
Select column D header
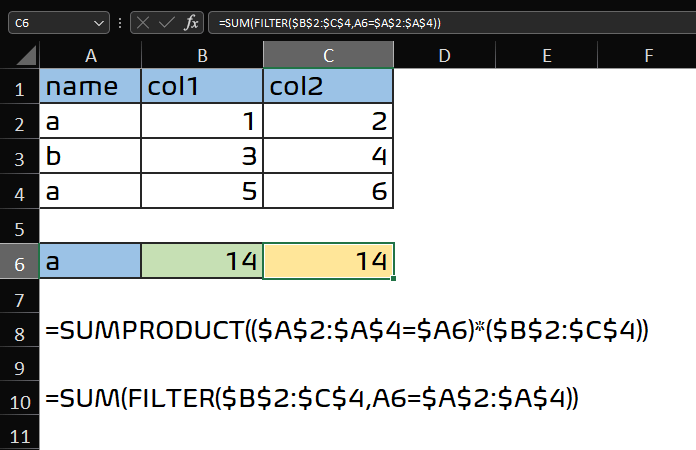[x=444, y=55]
